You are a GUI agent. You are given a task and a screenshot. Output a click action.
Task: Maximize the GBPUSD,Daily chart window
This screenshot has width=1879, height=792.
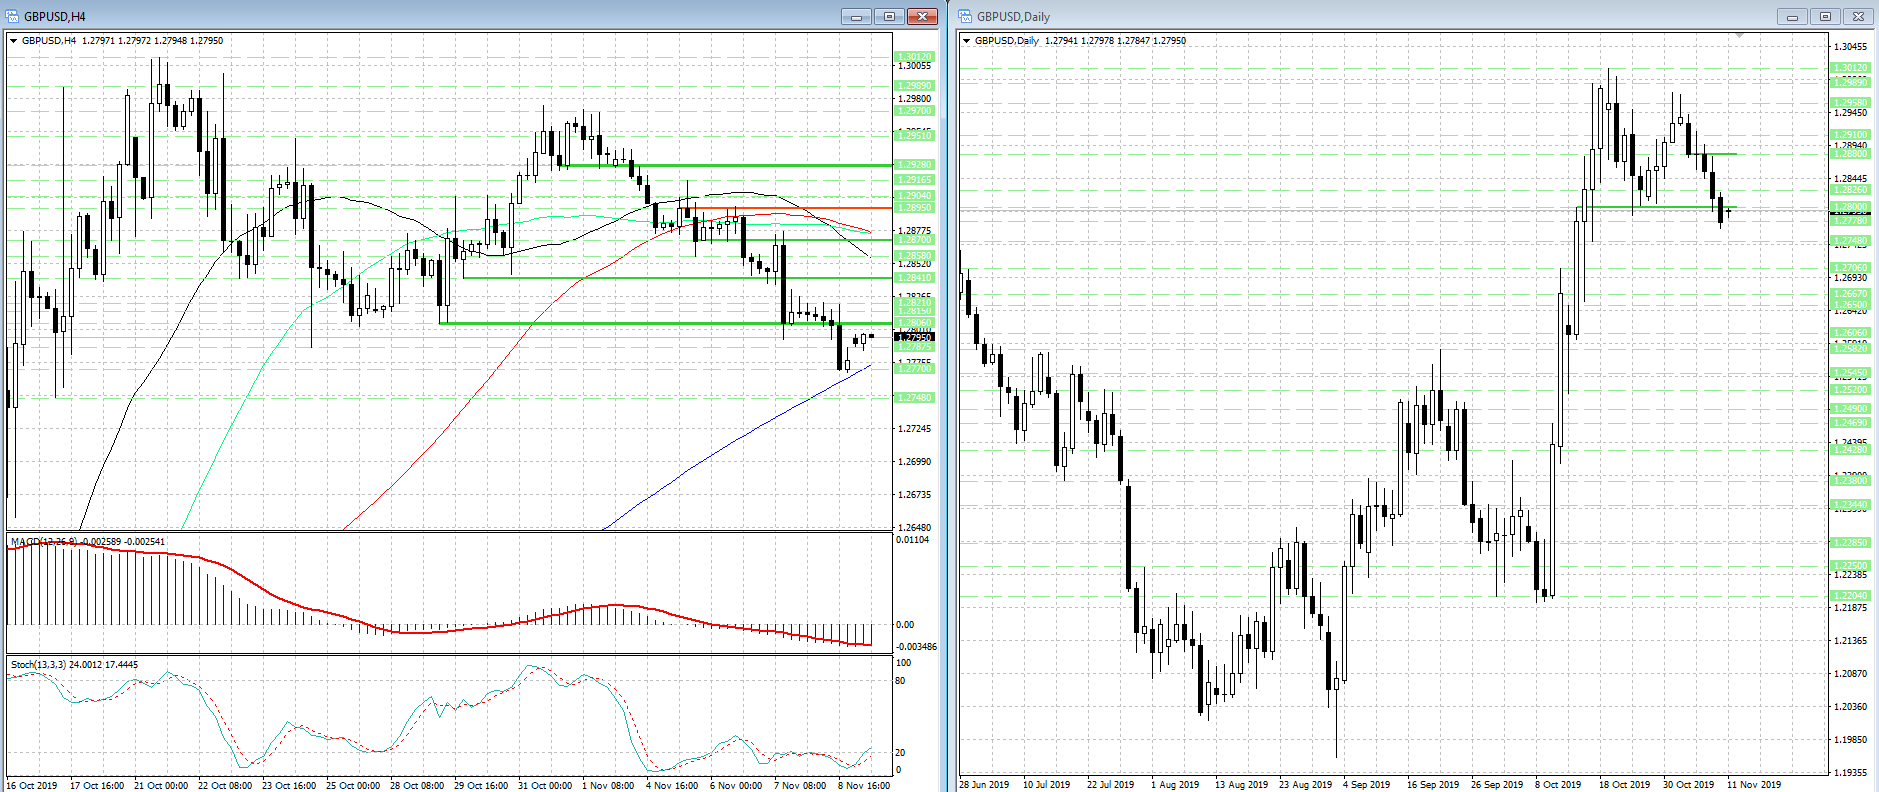point(1825,16)
